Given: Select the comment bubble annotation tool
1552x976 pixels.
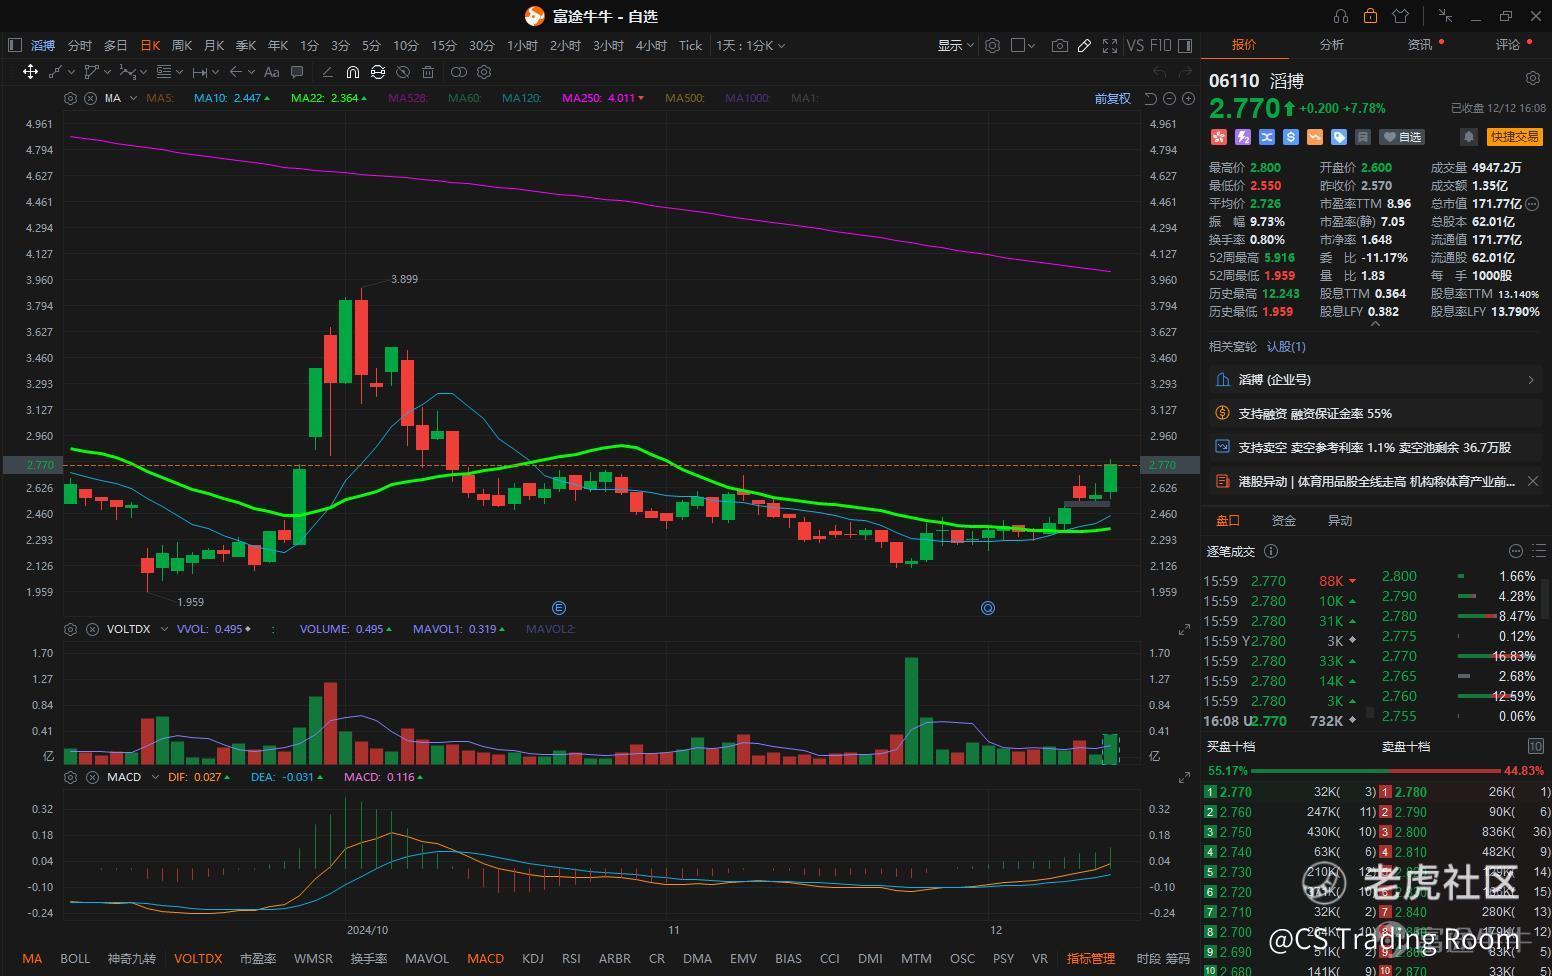Looking at the screenshot, I should pos(297,72).
